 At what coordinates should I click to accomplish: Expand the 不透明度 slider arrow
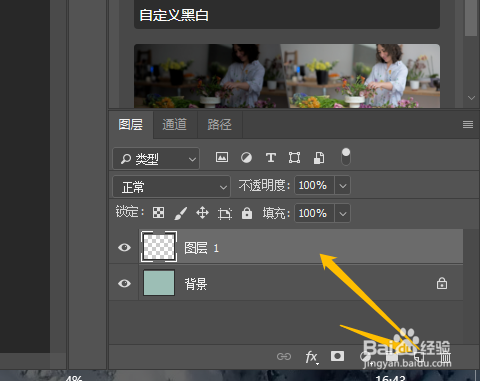[343, 185]
